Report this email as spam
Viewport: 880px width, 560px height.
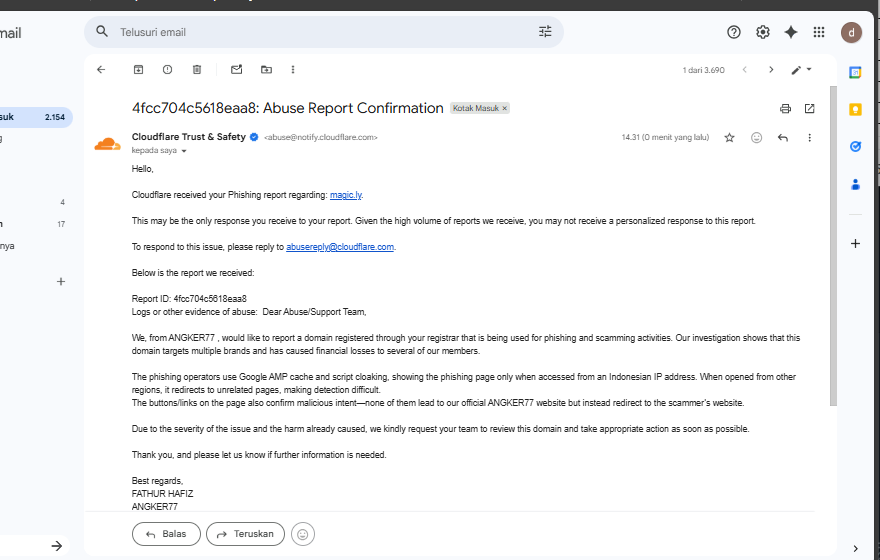point(167,70)
